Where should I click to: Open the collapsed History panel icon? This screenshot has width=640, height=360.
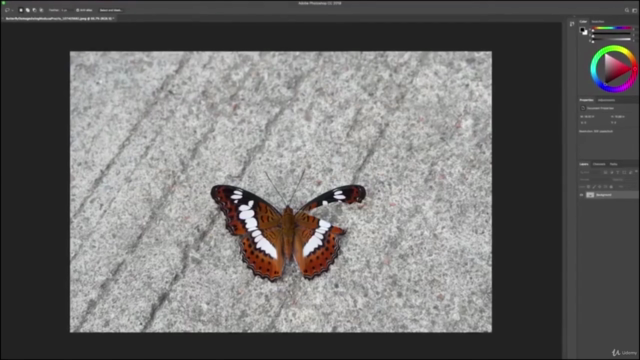pyautogui.click(x=571, y=24)
